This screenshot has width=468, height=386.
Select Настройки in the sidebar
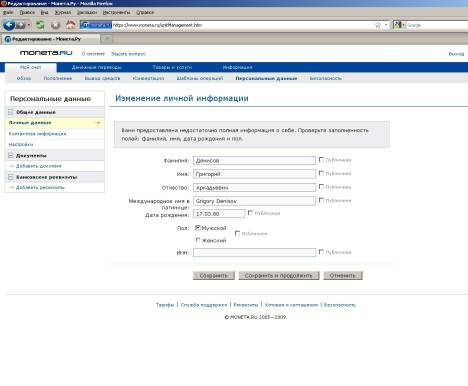point(21,144)
